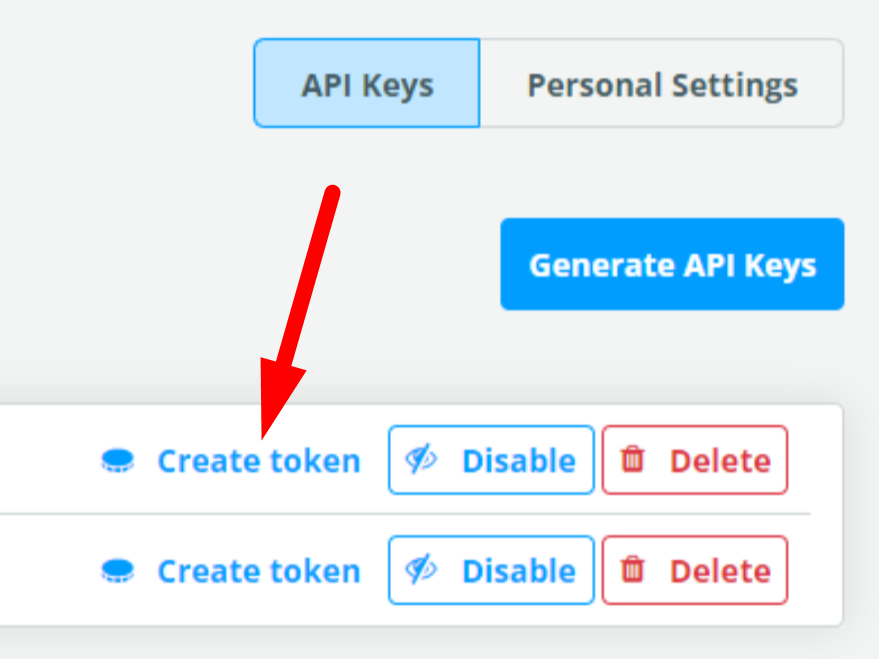This screenshot has width=879, height=659.
Task: Click the Generate API Keys button
Action: 672,264
